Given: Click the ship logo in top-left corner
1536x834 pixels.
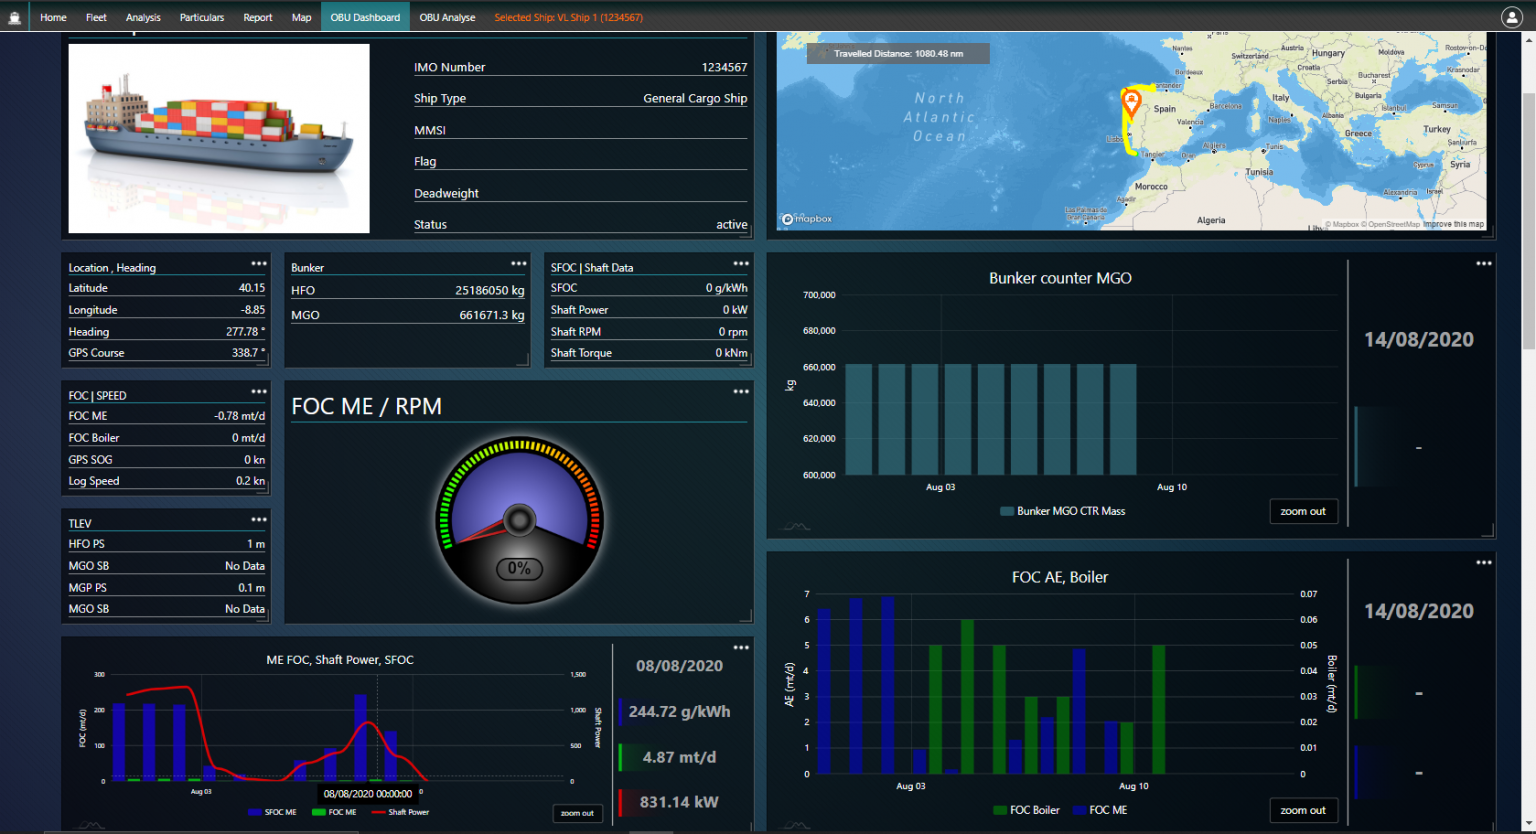Looking at the screenshot, I should (15, 16).
